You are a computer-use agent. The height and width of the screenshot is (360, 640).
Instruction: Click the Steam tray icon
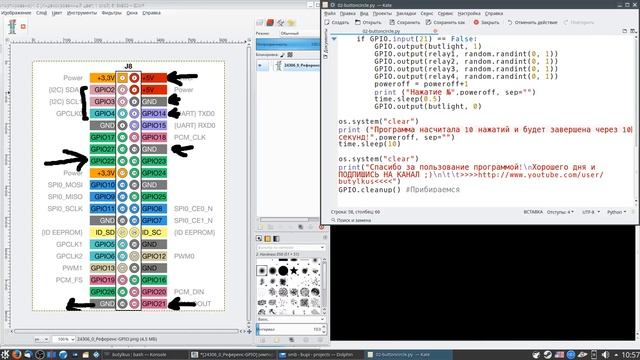click(548, 355)
